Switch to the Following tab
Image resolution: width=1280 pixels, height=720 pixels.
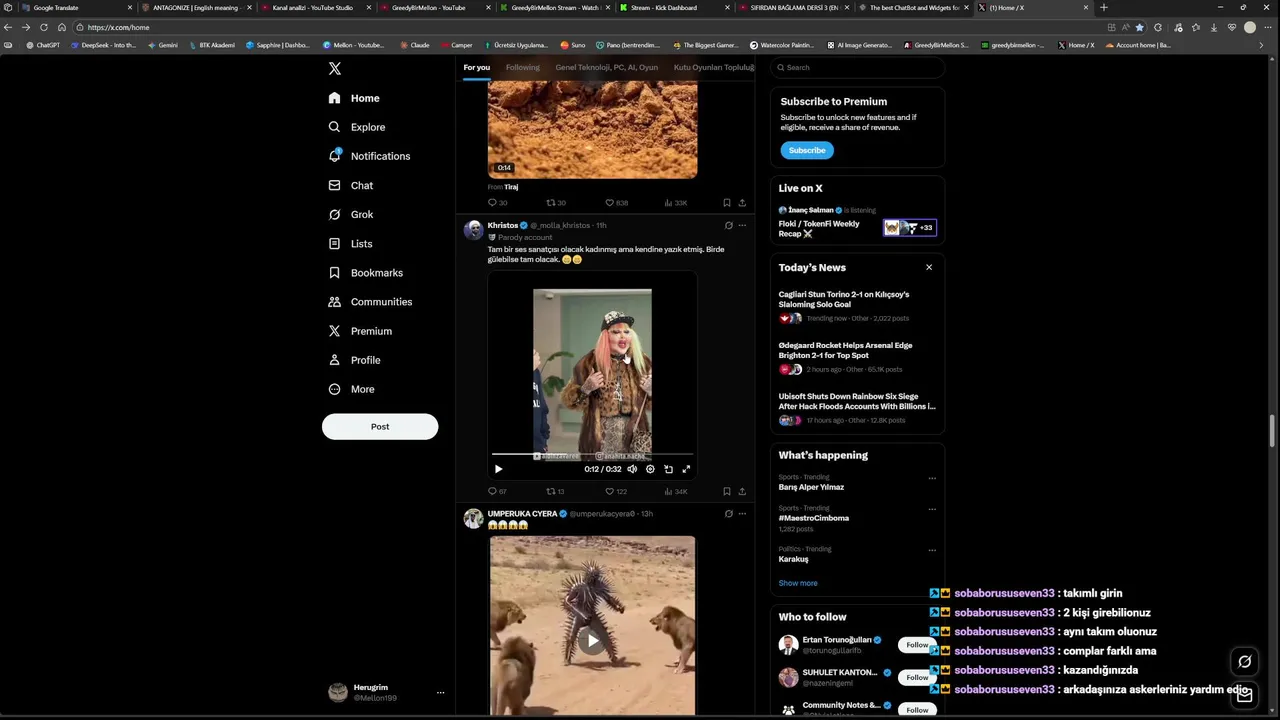pos(522,67)
